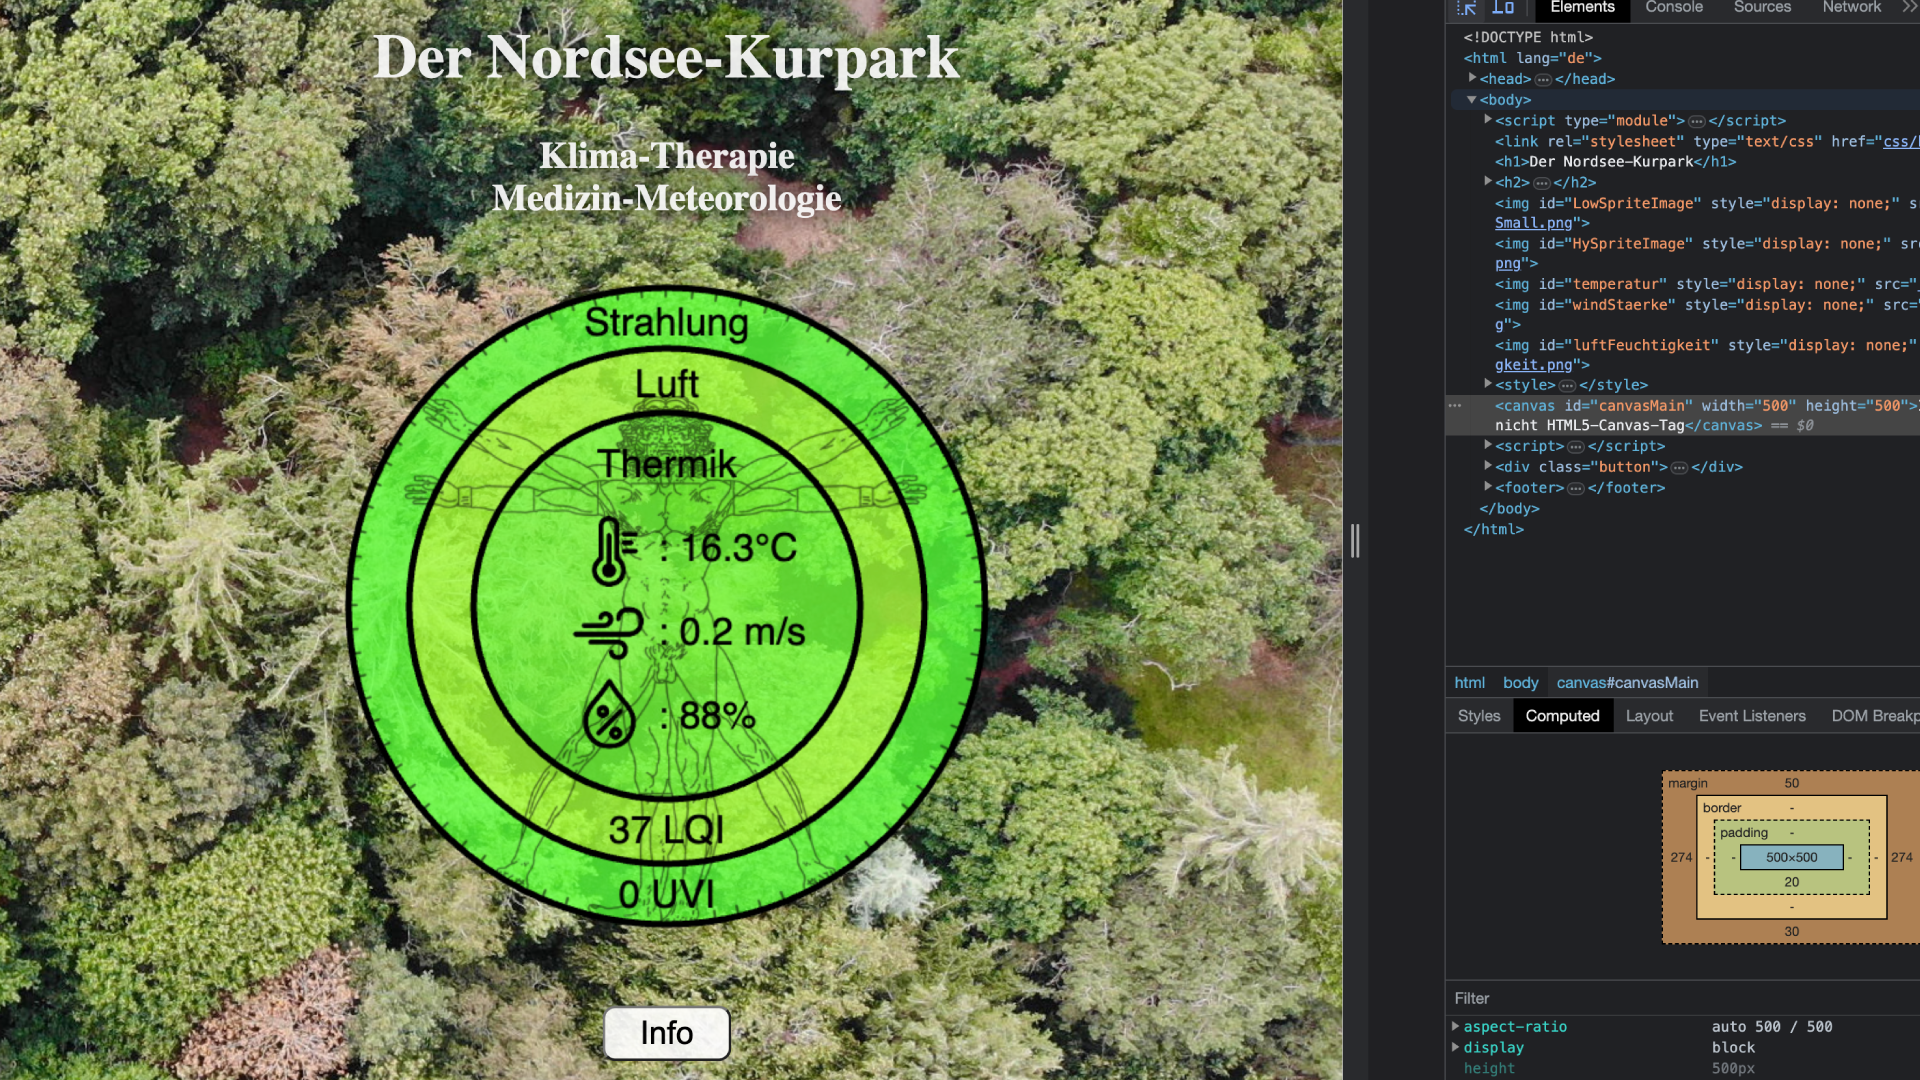Open the Small.png source link
The width and height of the screenshot is (1920, 1080).
click(1534, 223)
